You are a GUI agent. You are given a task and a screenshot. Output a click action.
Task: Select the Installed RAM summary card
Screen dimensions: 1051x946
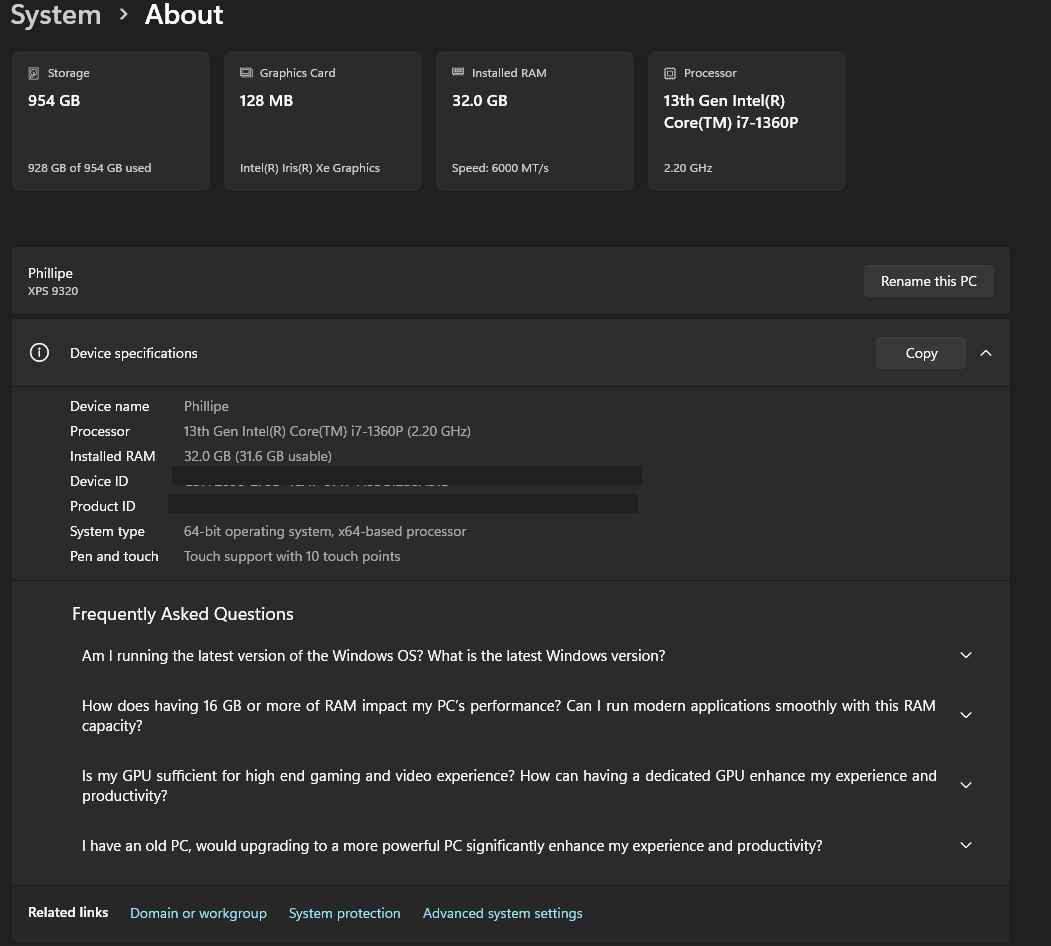coord(534,120)
